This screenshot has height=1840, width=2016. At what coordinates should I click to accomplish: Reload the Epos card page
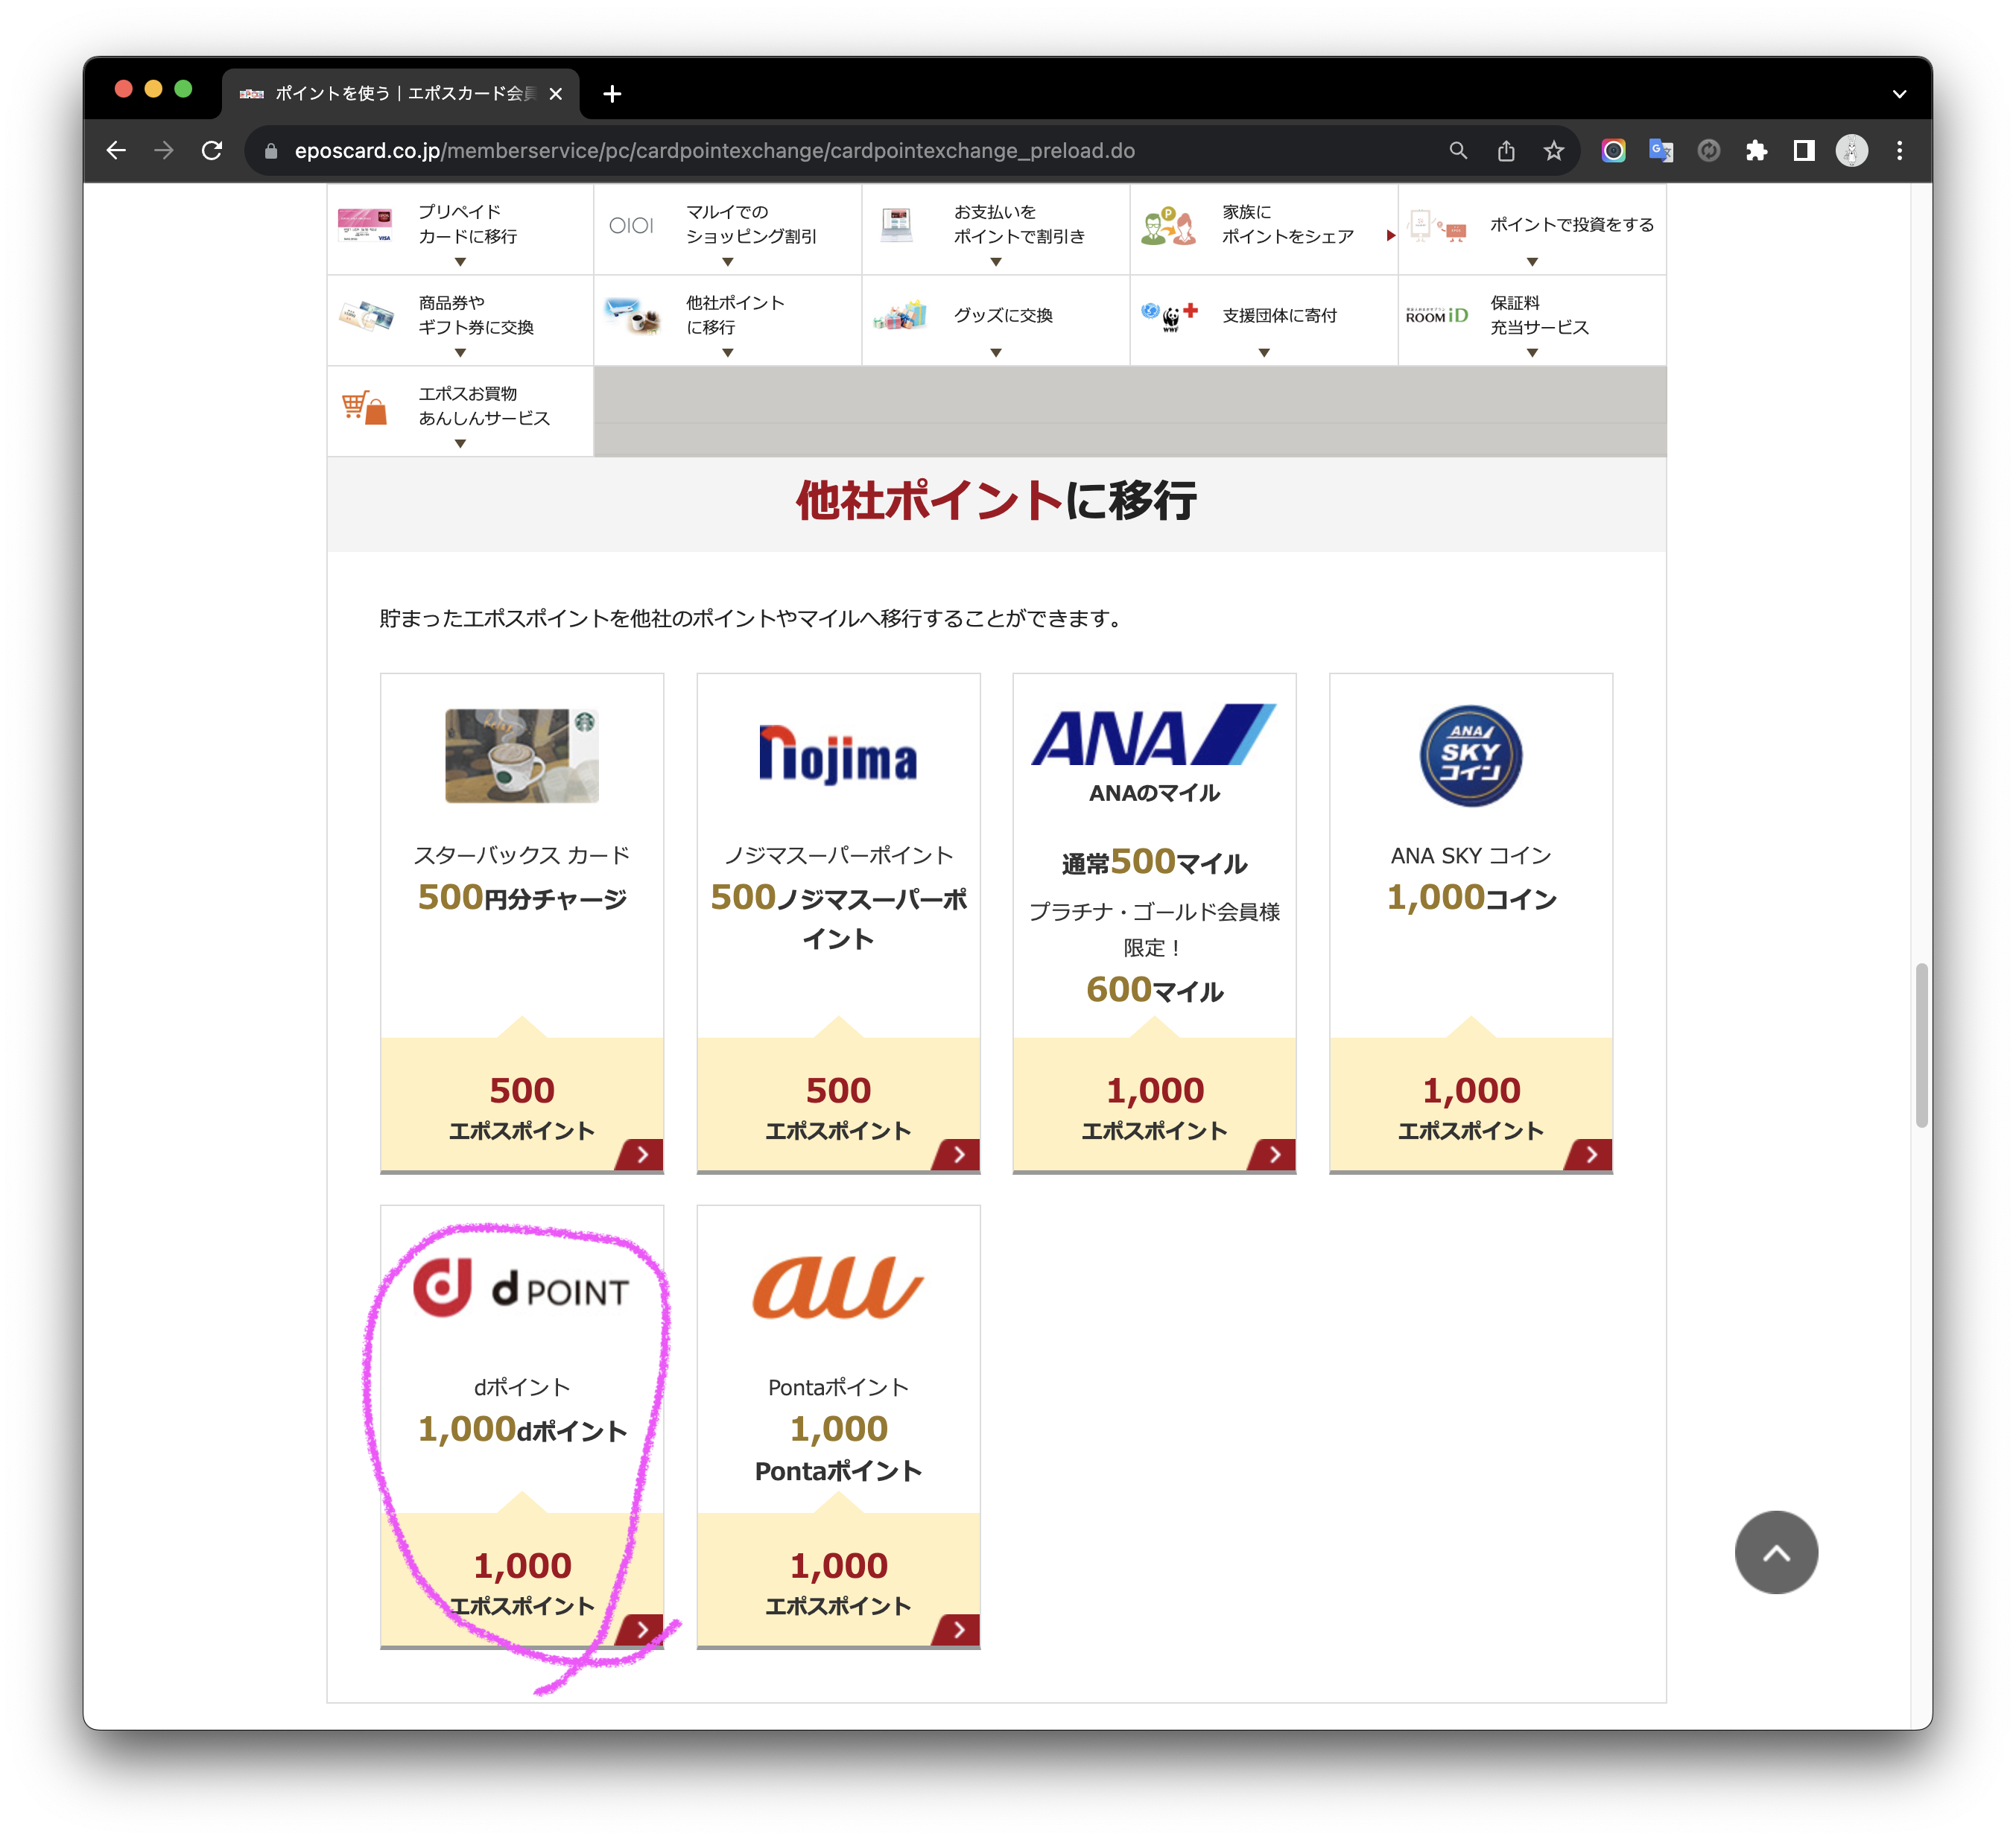(x=212, y=151)
